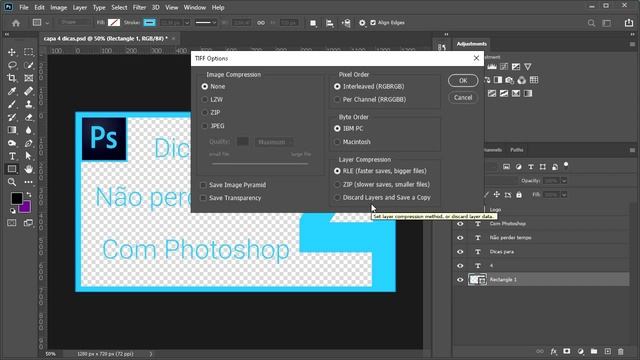
Task: Select the Brush tool
Action: pyautogui.click(x=12, y=104)
